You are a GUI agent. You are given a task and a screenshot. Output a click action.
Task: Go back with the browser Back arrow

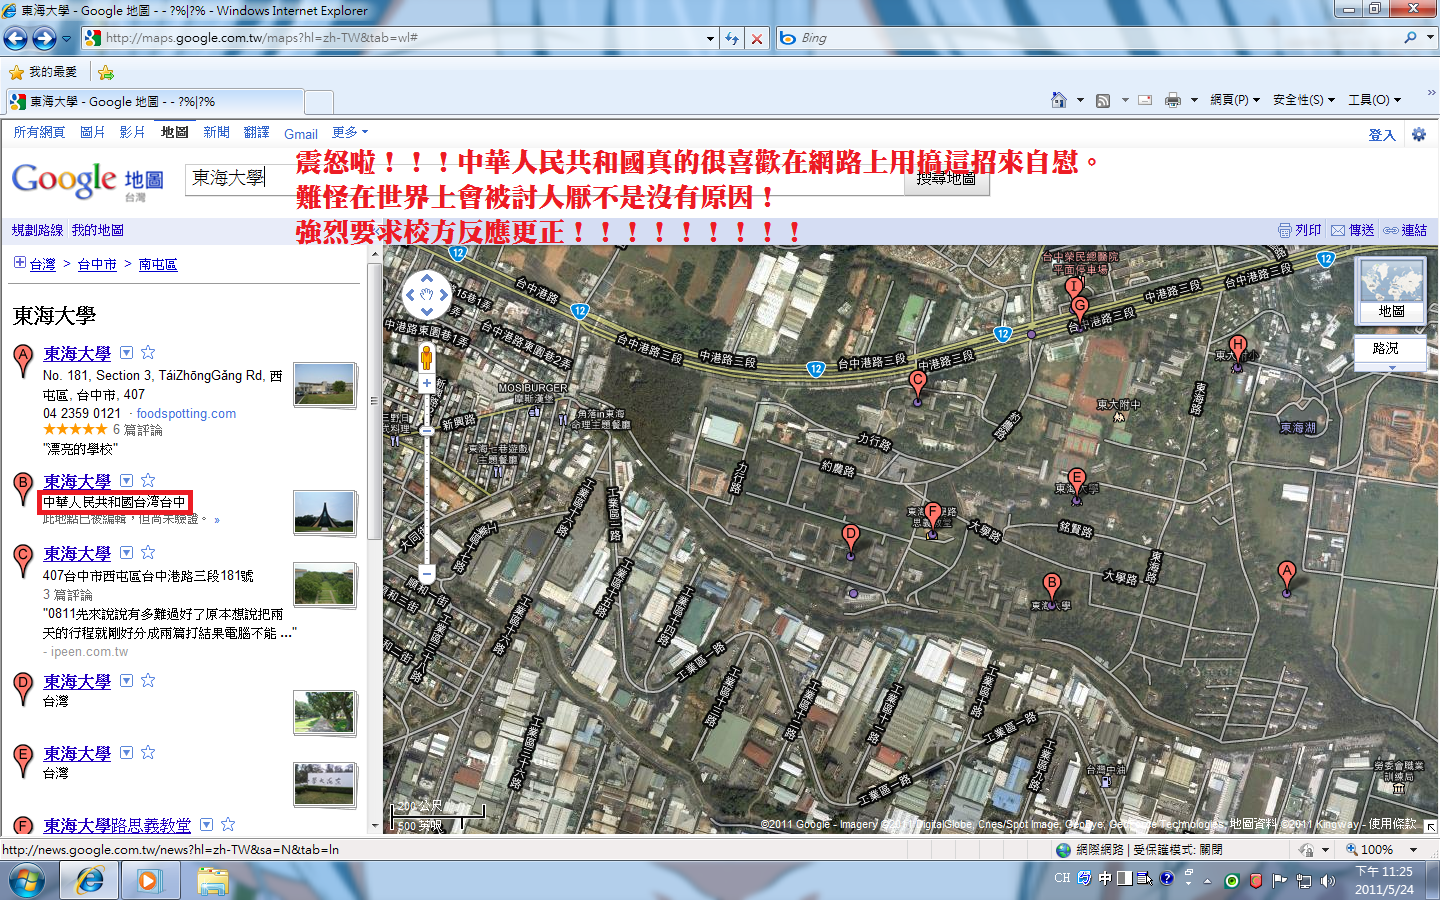click(x=16, y=38)
